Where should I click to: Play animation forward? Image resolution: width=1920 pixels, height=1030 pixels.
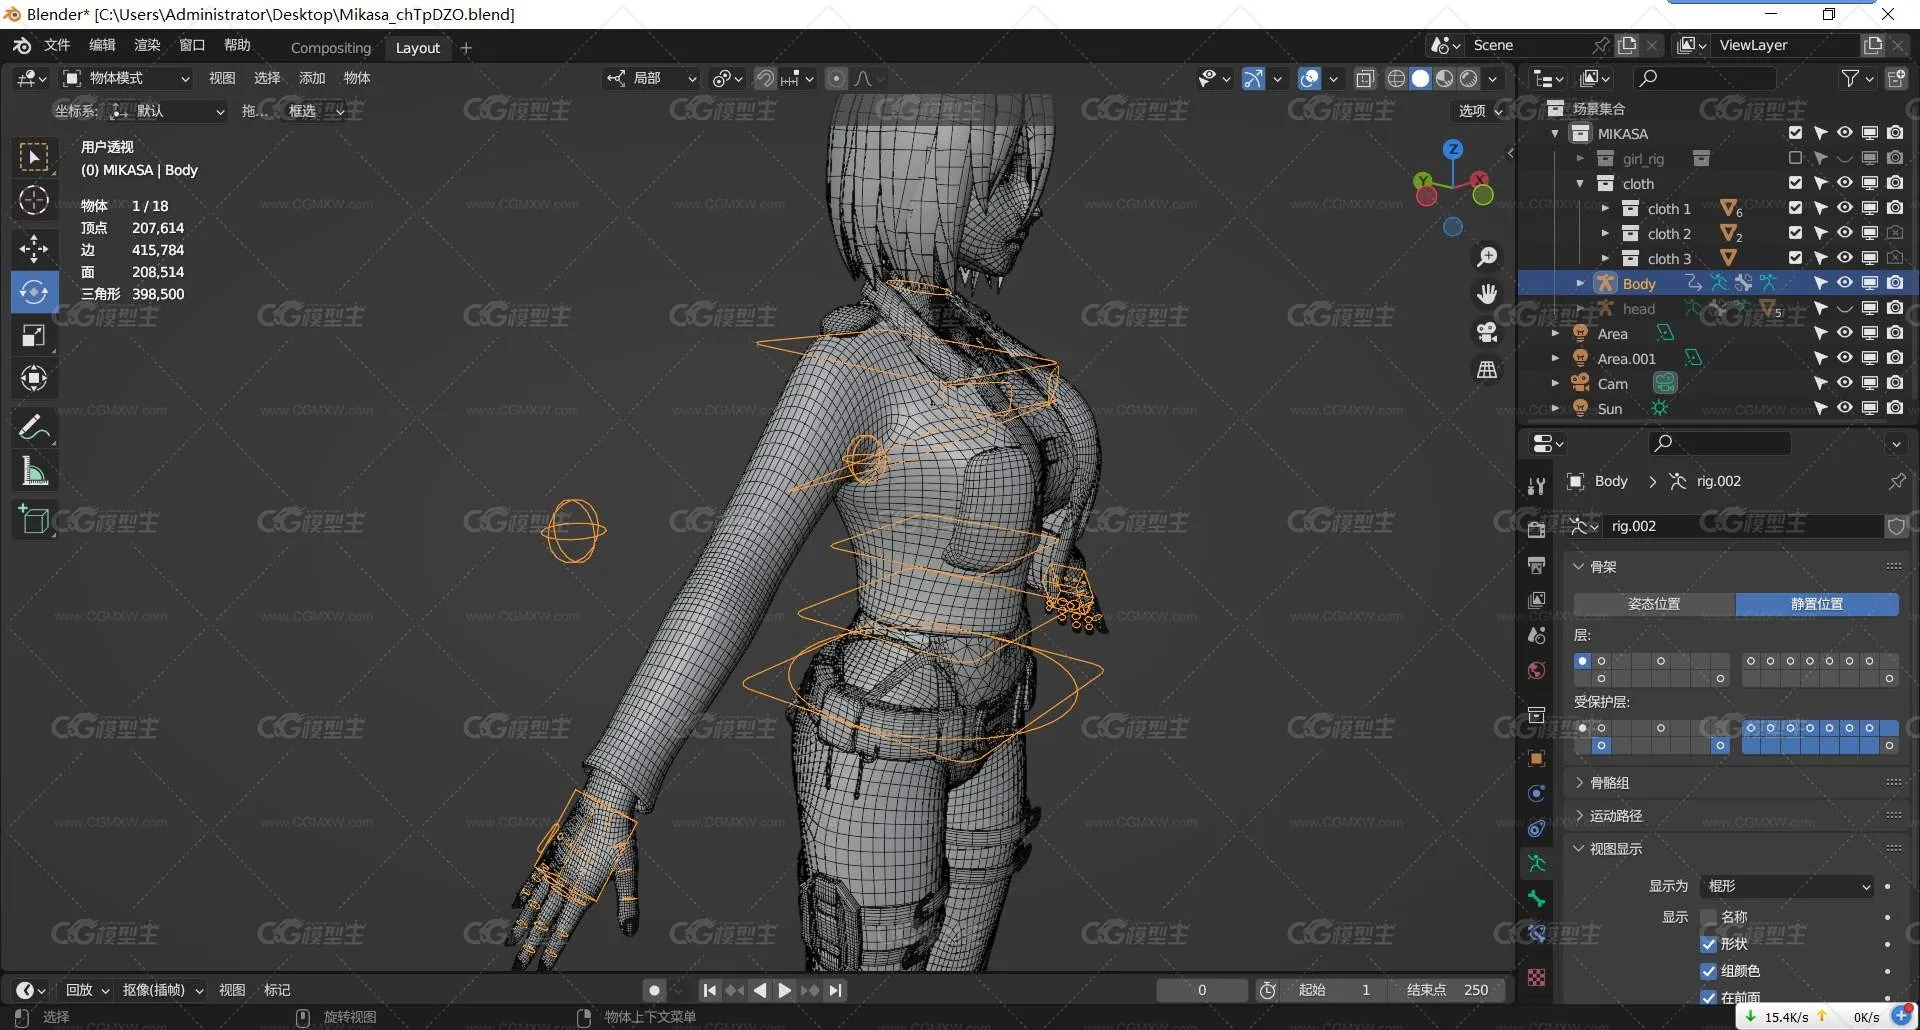pos(785,990)
